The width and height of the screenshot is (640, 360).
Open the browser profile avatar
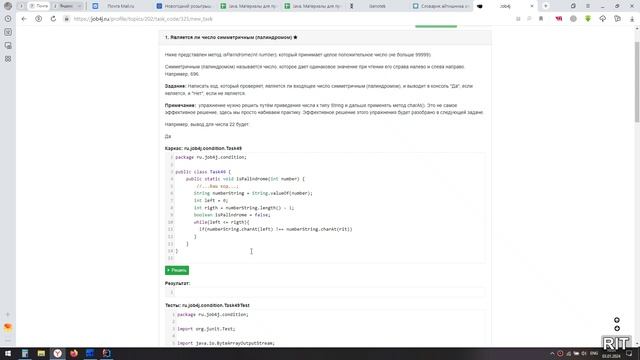click(8, 6)
